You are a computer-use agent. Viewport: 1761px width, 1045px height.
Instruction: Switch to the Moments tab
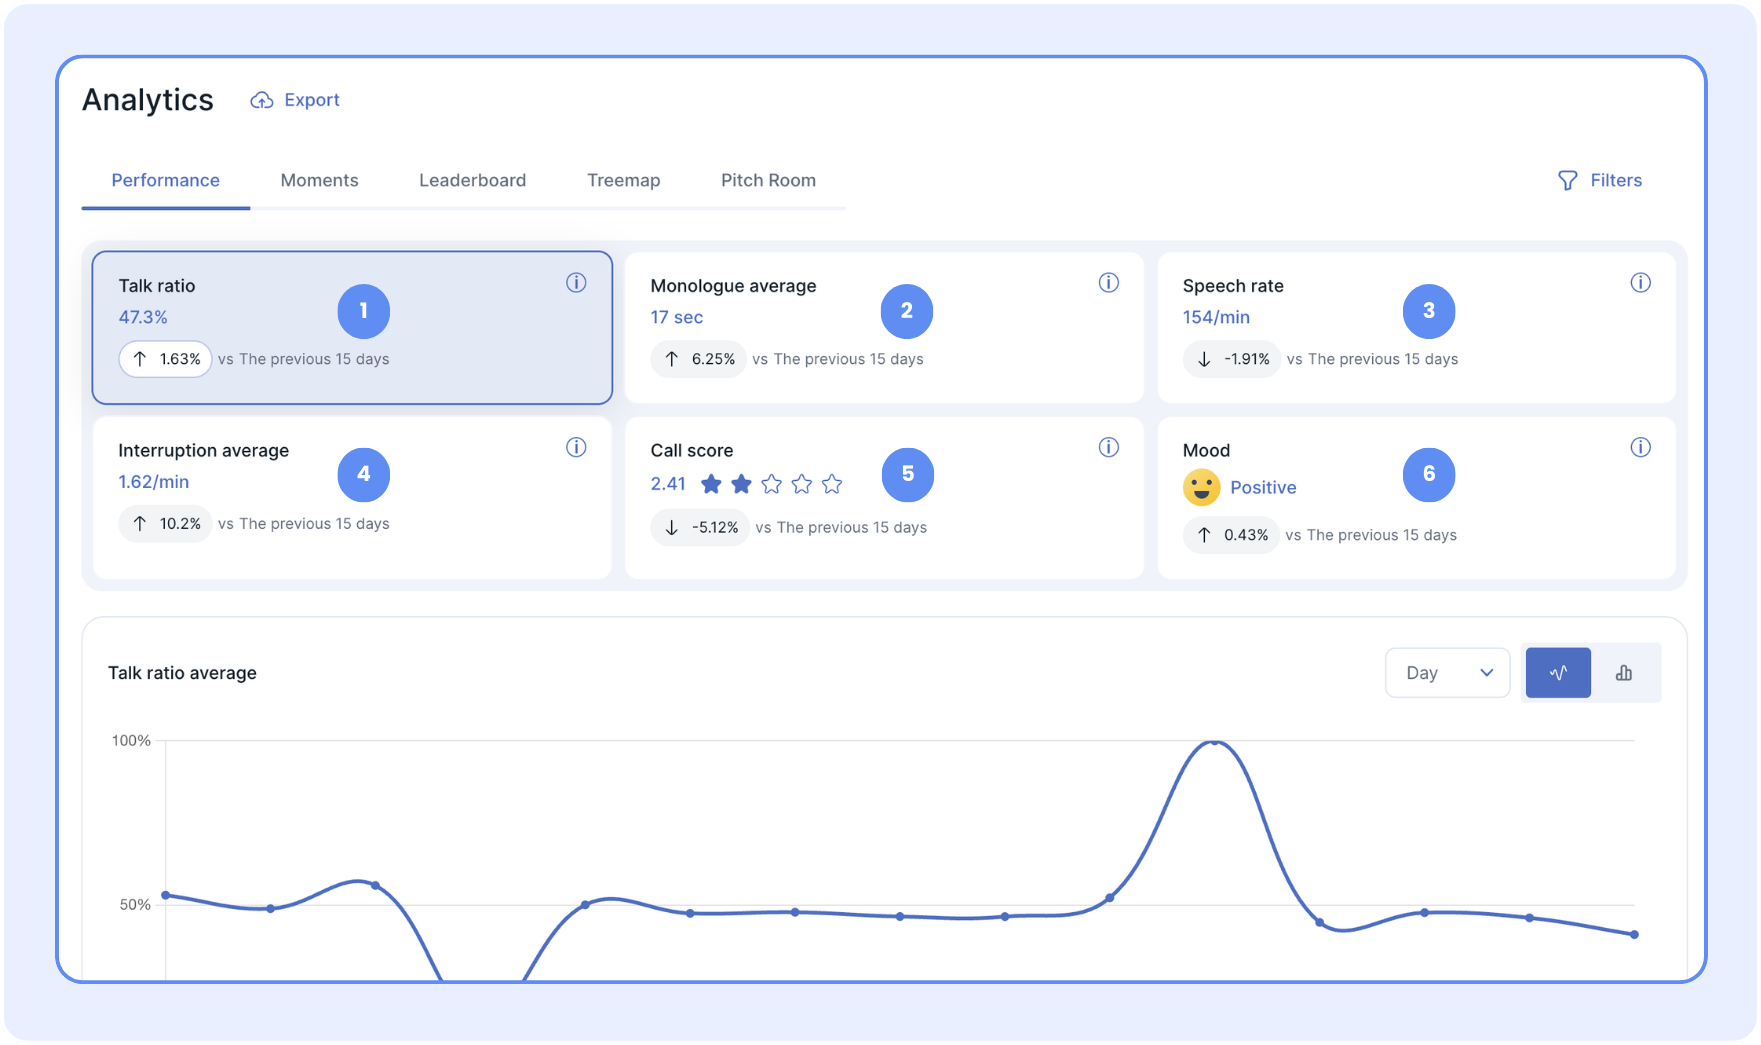319,180
